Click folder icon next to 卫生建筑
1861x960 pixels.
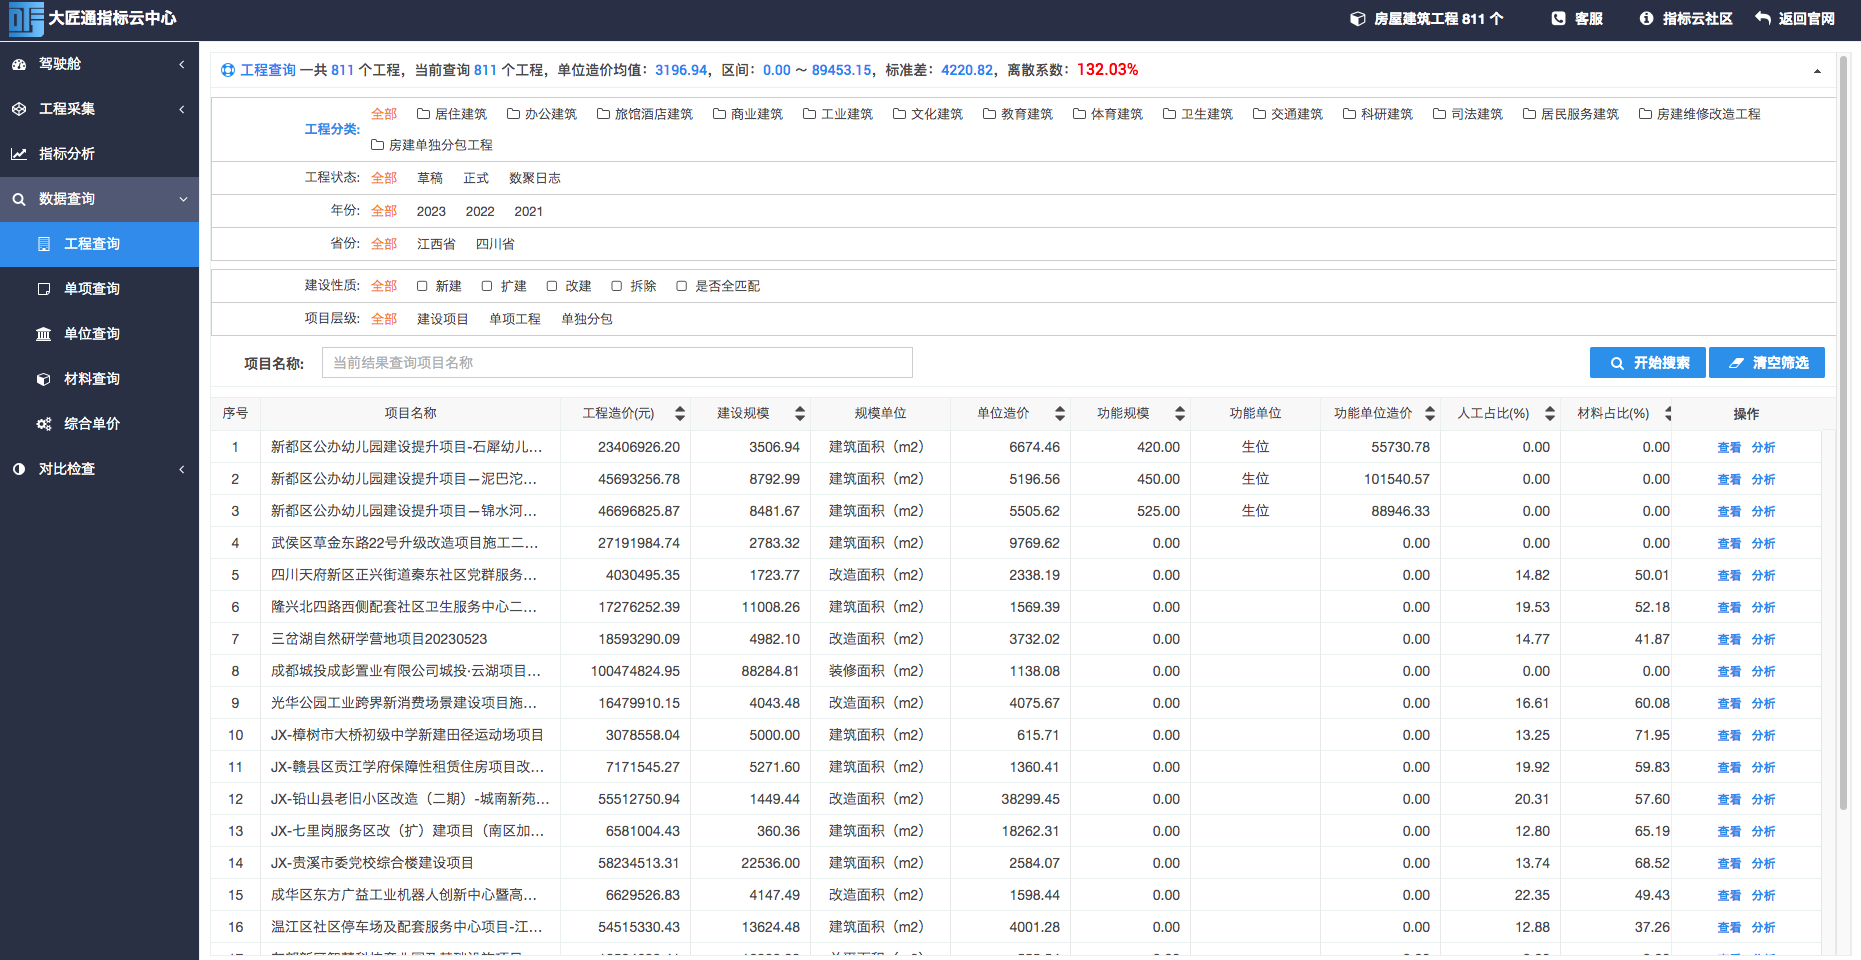1169,114
